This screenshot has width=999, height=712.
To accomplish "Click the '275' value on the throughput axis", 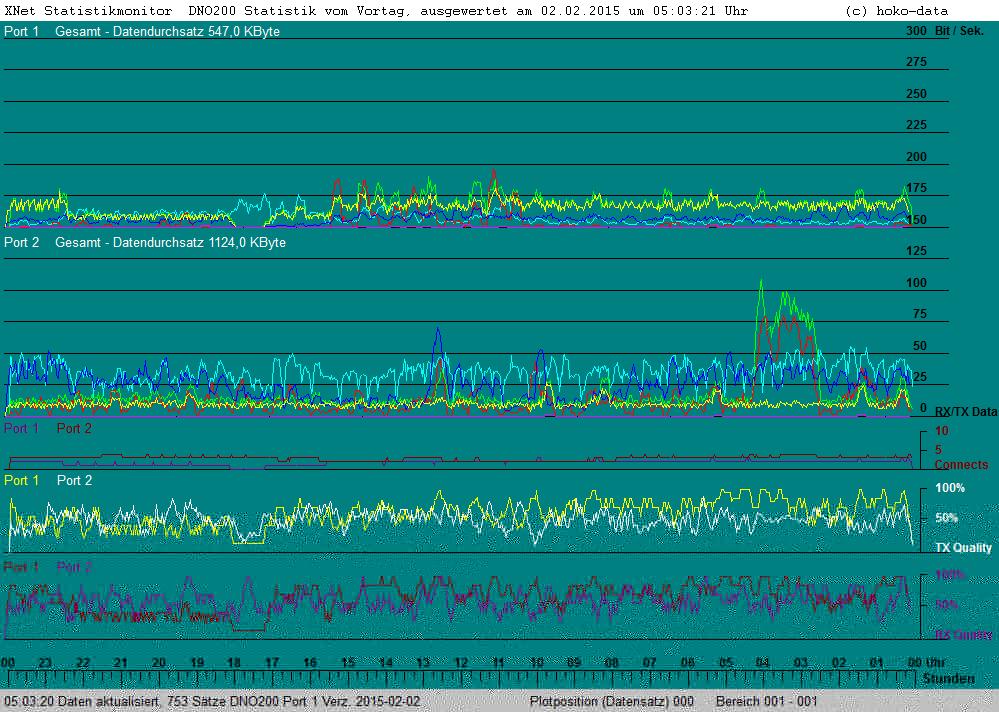I will coord(916,62).
